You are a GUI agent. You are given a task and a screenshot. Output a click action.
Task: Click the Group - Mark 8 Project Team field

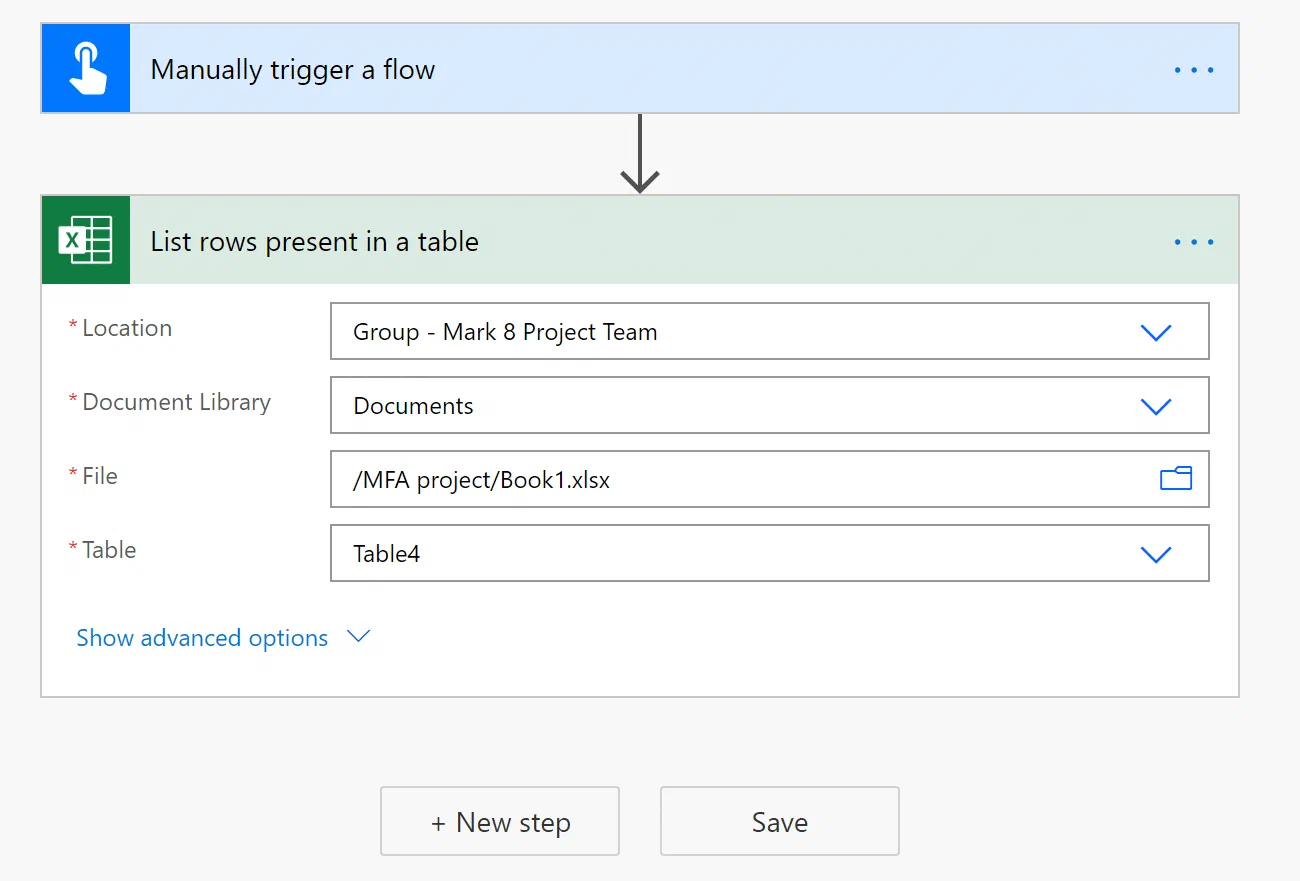pos(770,332)
